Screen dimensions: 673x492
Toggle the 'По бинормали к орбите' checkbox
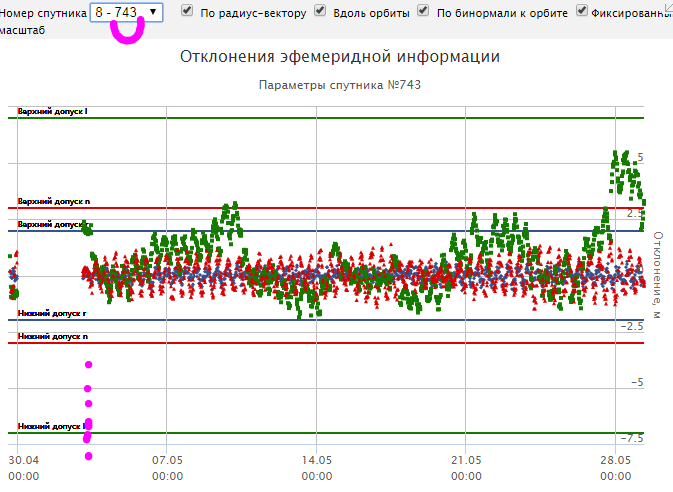point(423,11)
